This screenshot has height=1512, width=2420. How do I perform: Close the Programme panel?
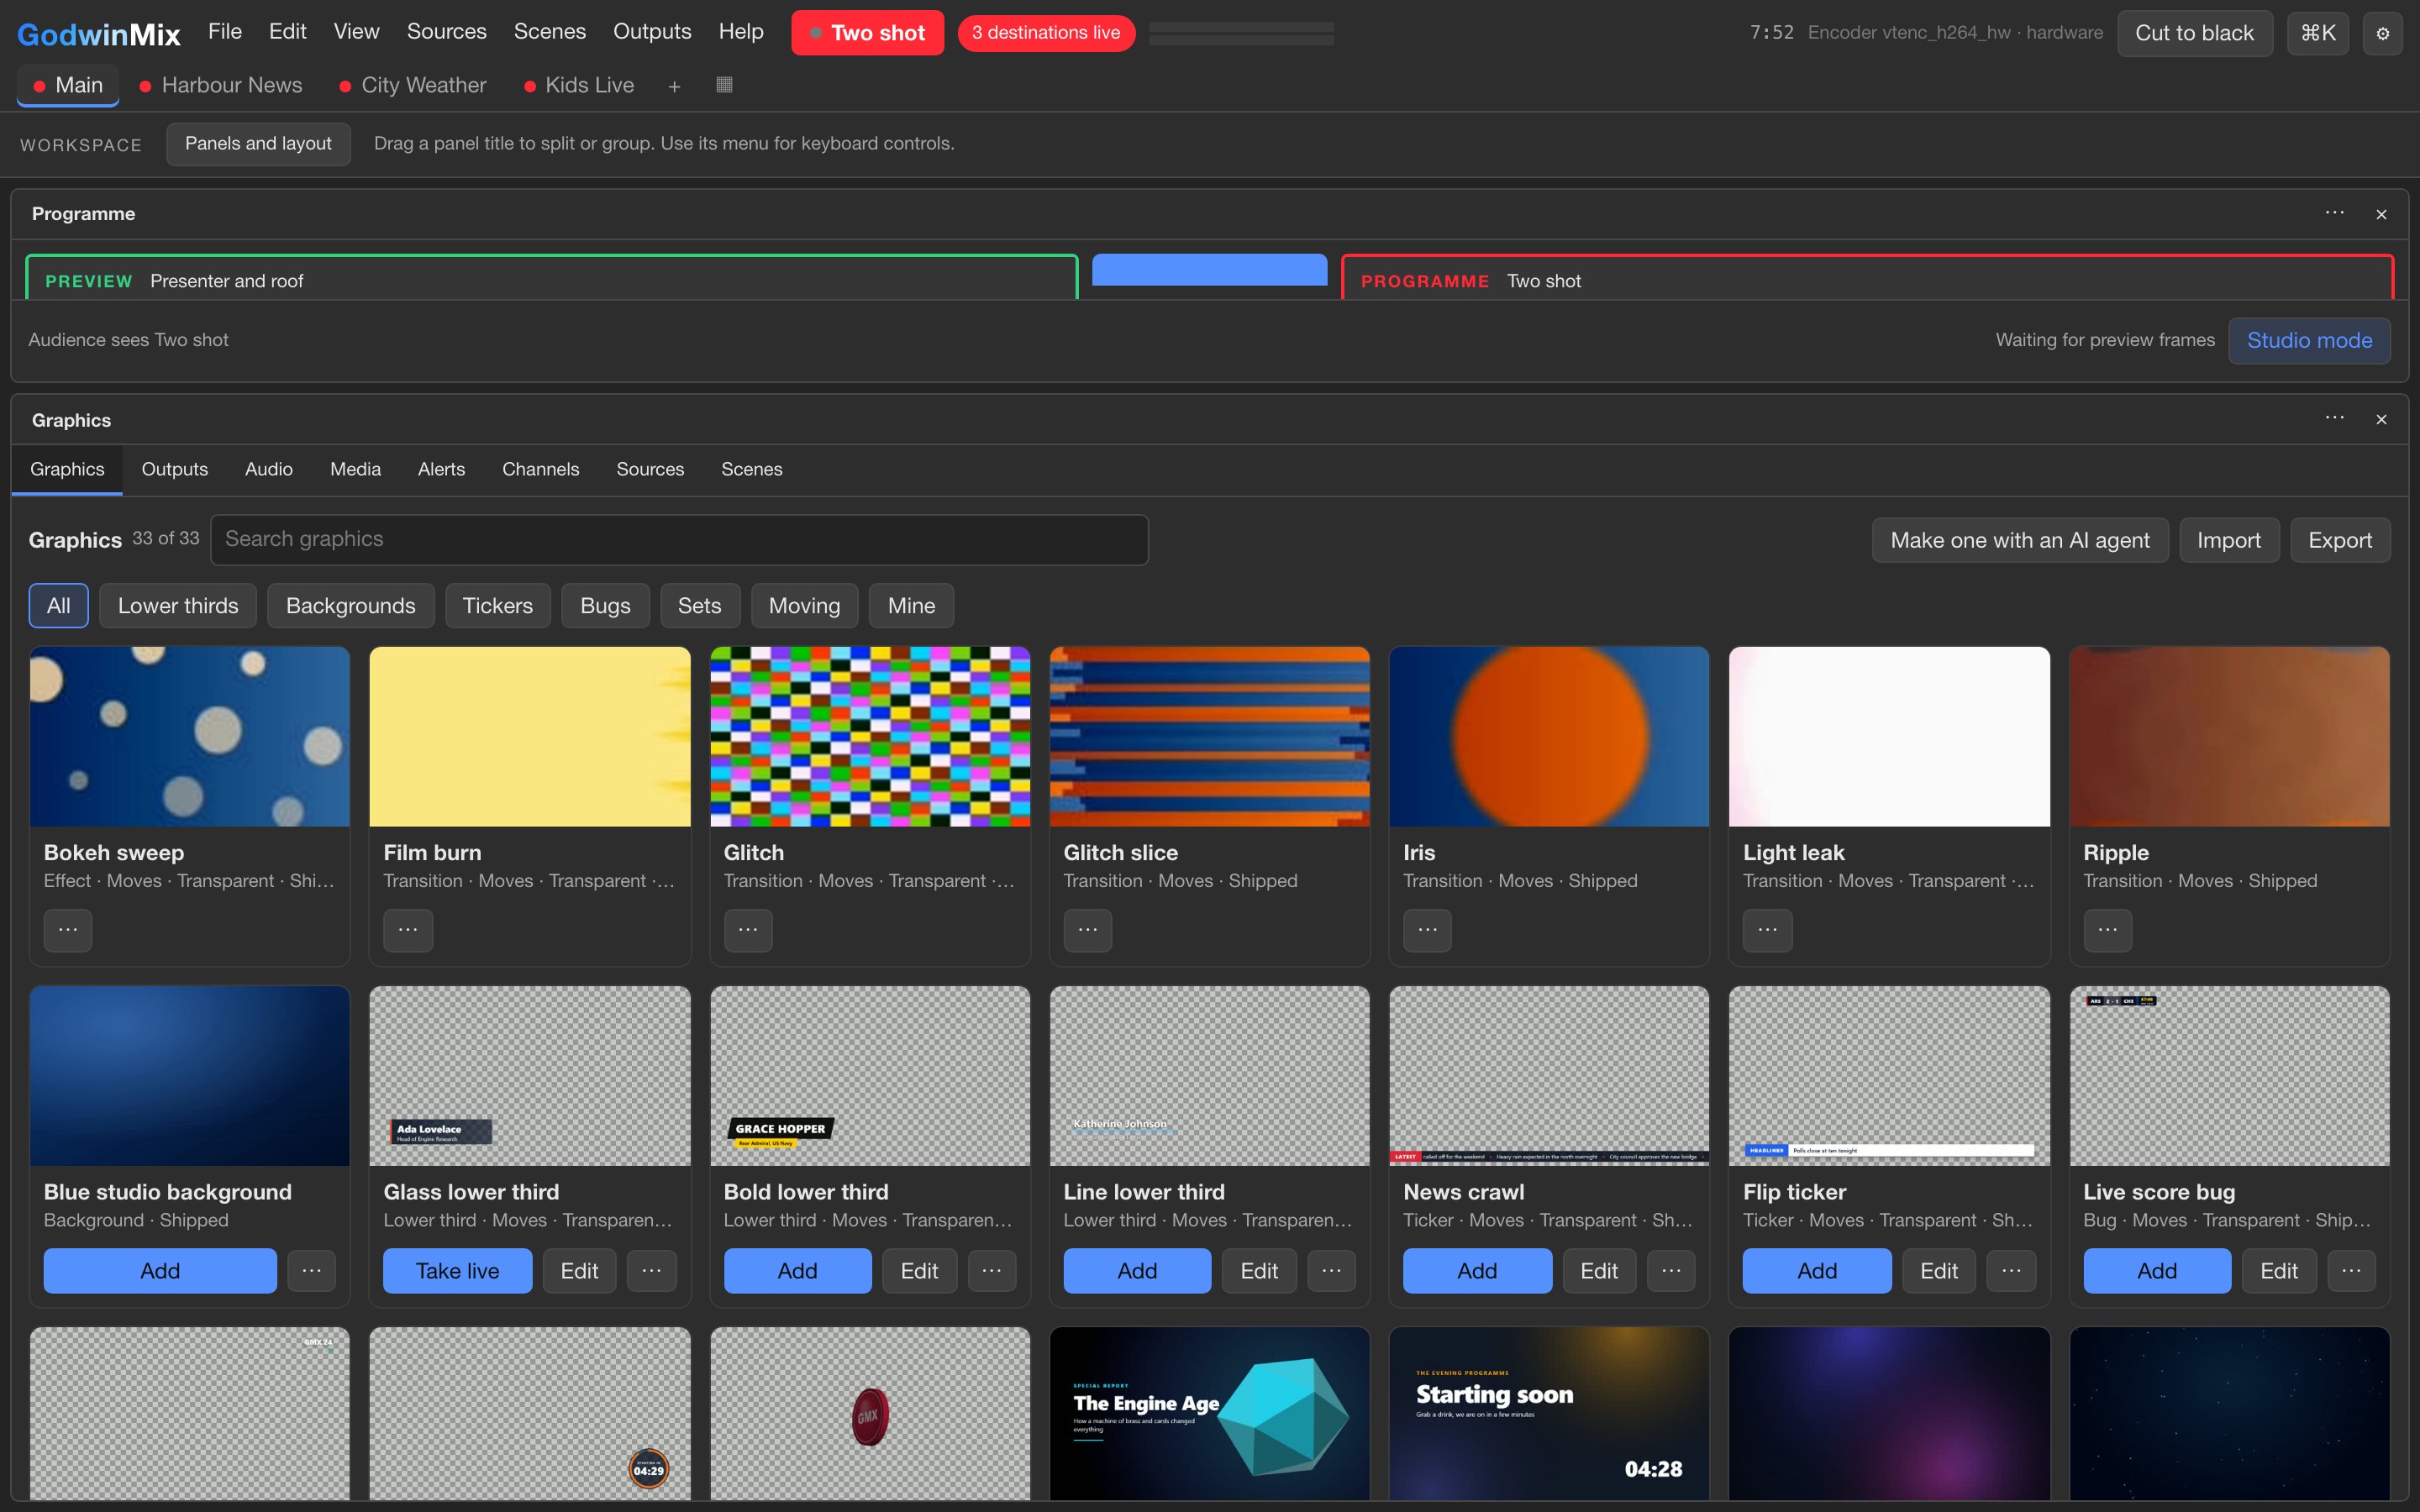pos(2381,214)
